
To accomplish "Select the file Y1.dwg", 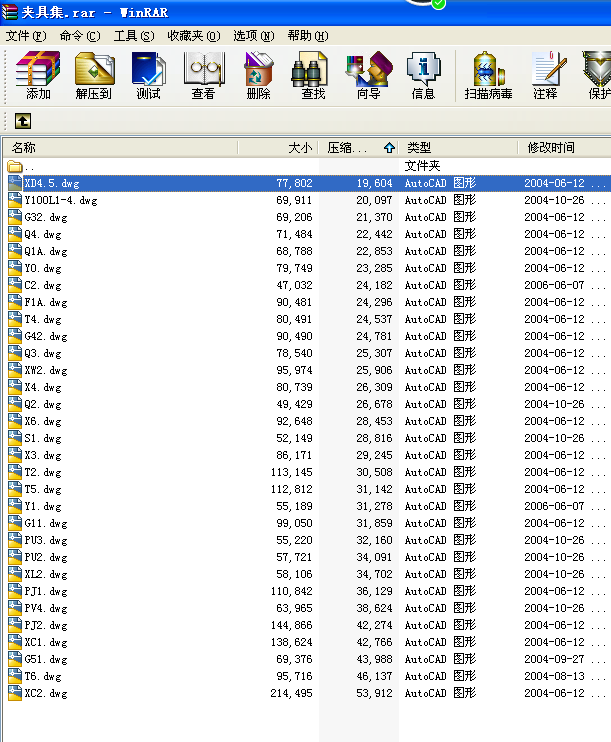I will (43, 506).
